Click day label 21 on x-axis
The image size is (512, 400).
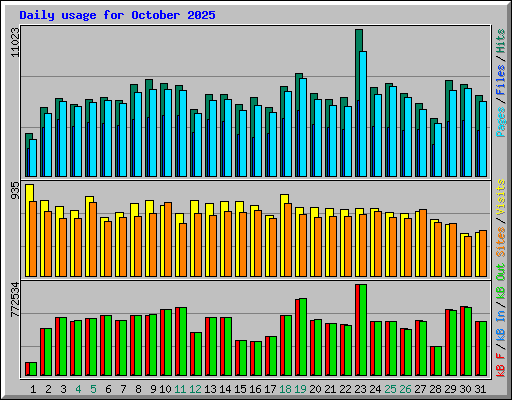330,389
